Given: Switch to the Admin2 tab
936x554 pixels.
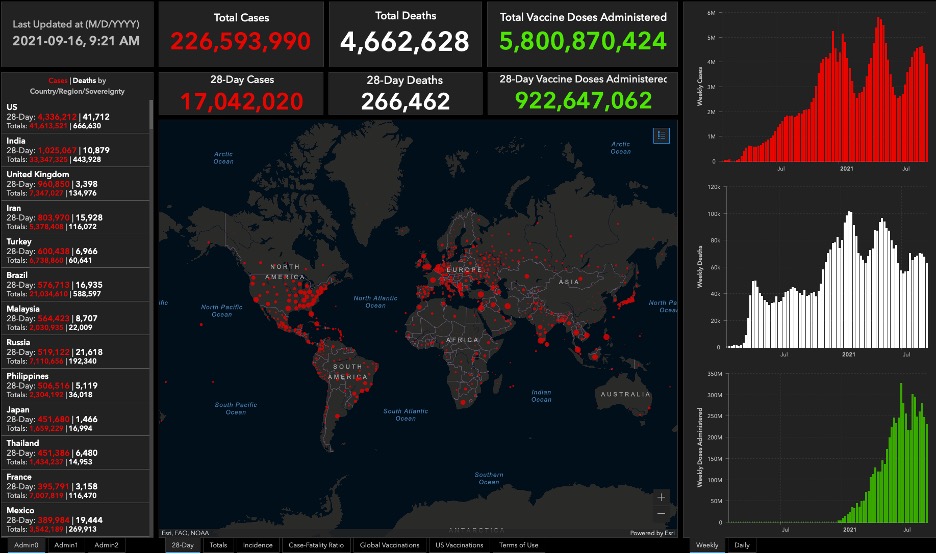Looking at the screenshot, I should [x=106, y=545].
